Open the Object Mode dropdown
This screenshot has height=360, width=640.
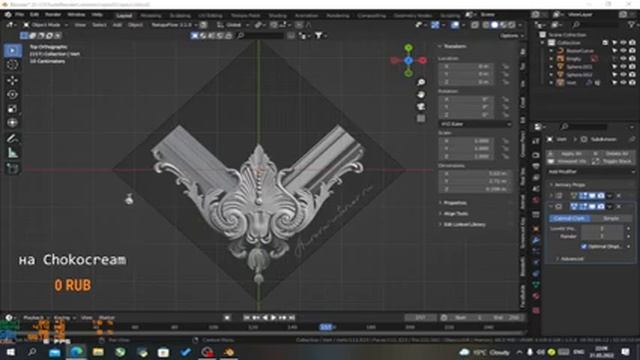click(45, 25)
